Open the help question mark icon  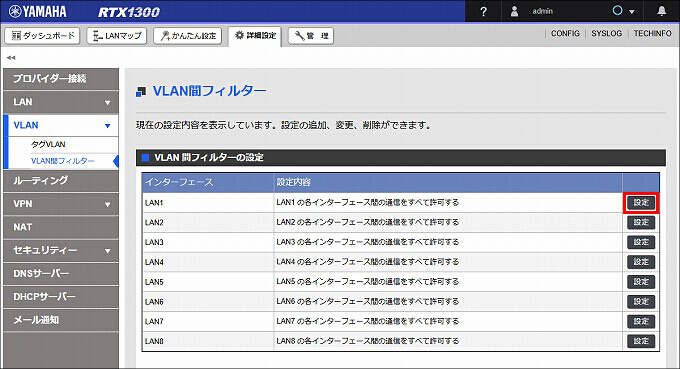[x=483, y=12]
